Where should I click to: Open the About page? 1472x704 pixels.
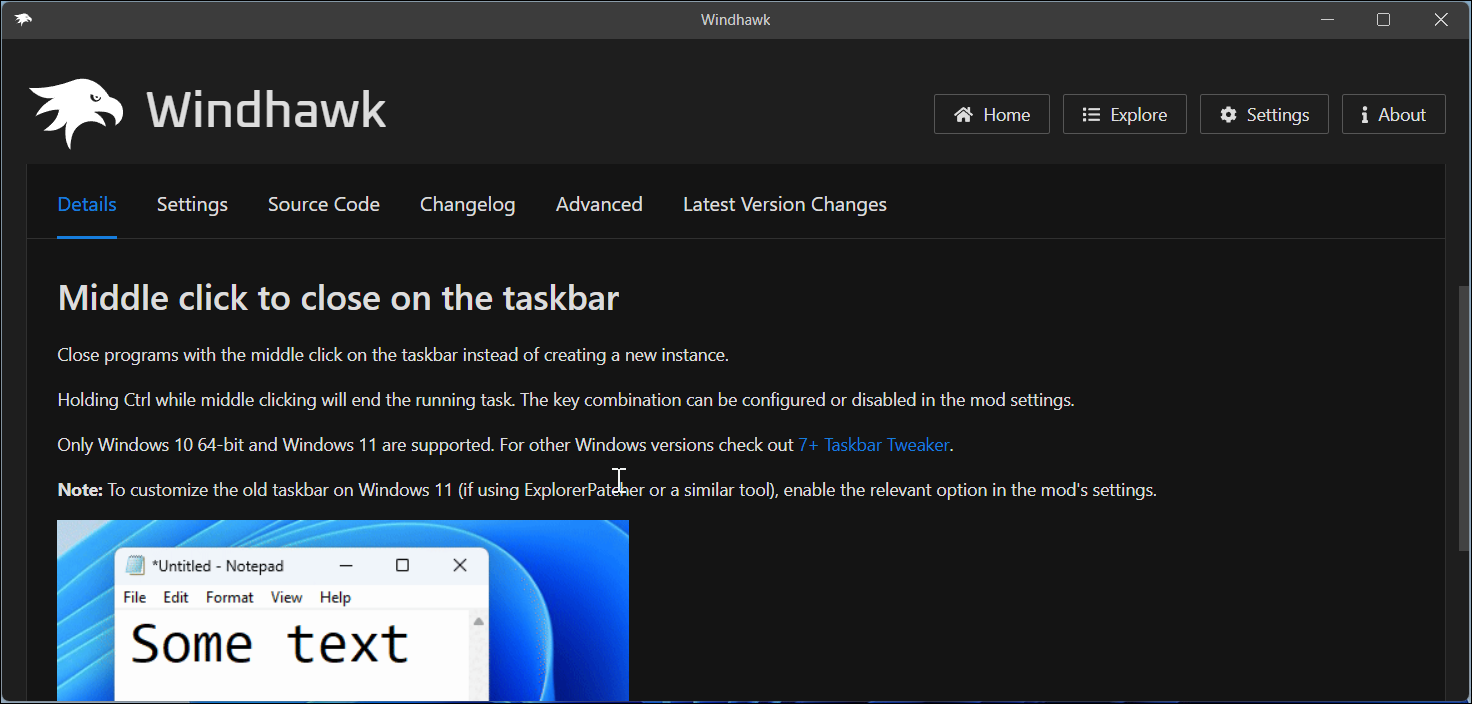(x=1393, y=114)
